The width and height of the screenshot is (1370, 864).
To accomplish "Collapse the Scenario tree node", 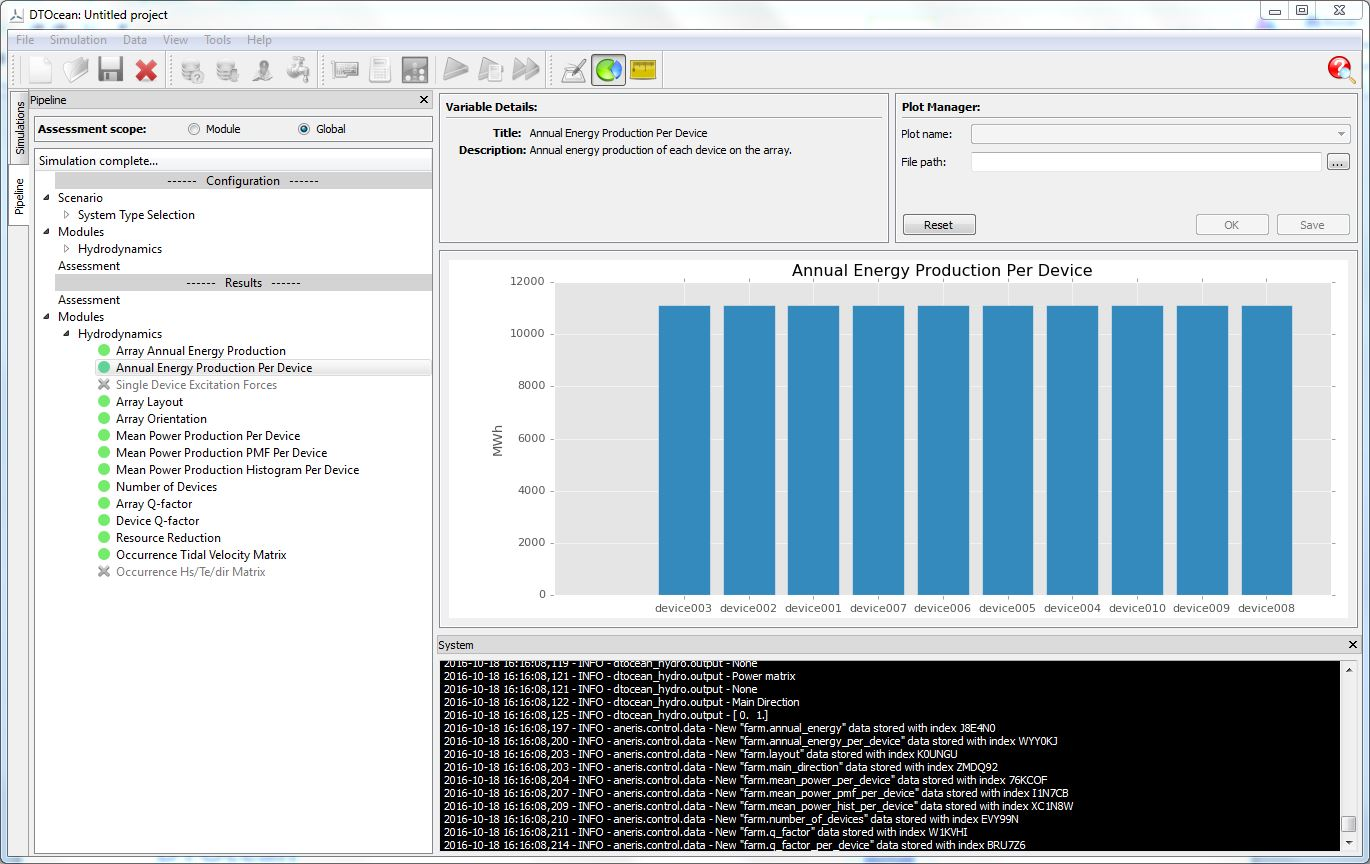I will coord(46,198).
